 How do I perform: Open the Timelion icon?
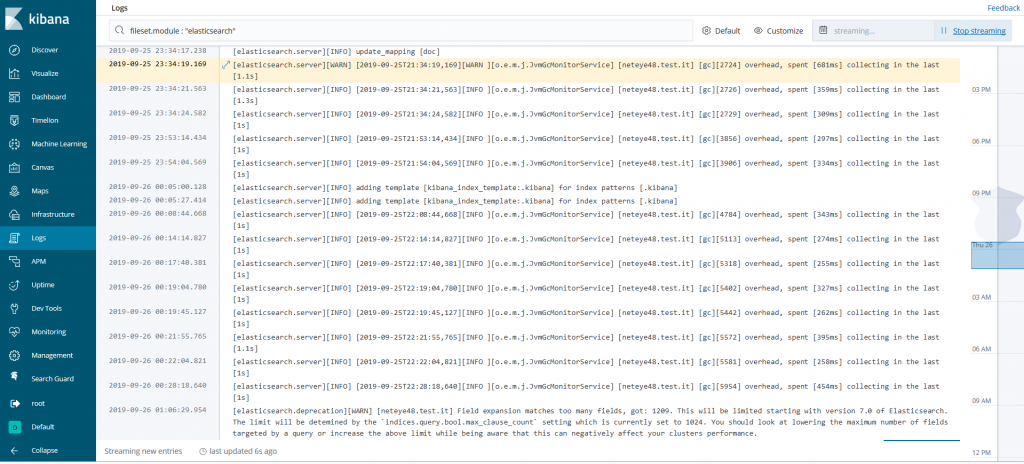(15, 120)
